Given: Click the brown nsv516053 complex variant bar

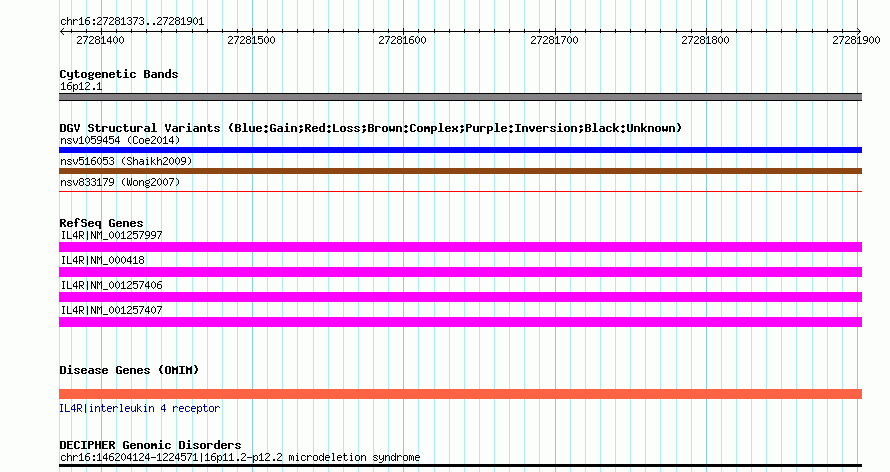Looking at the screenshot, I should pos(460,171).
